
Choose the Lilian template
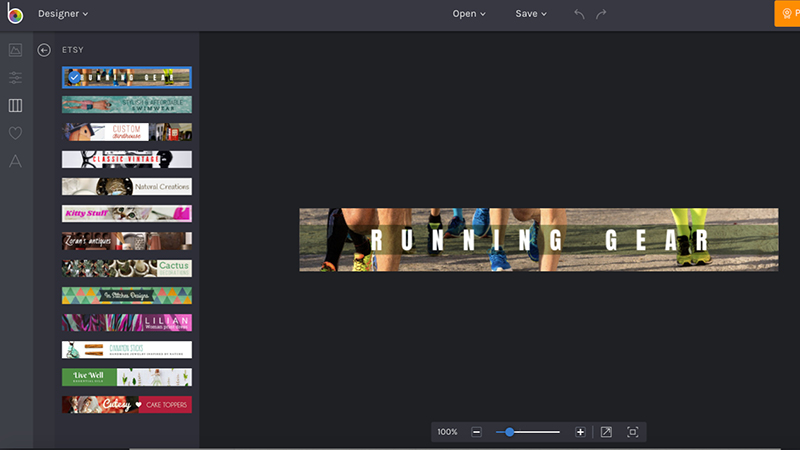pyautogui.click(x=127, y=322)
